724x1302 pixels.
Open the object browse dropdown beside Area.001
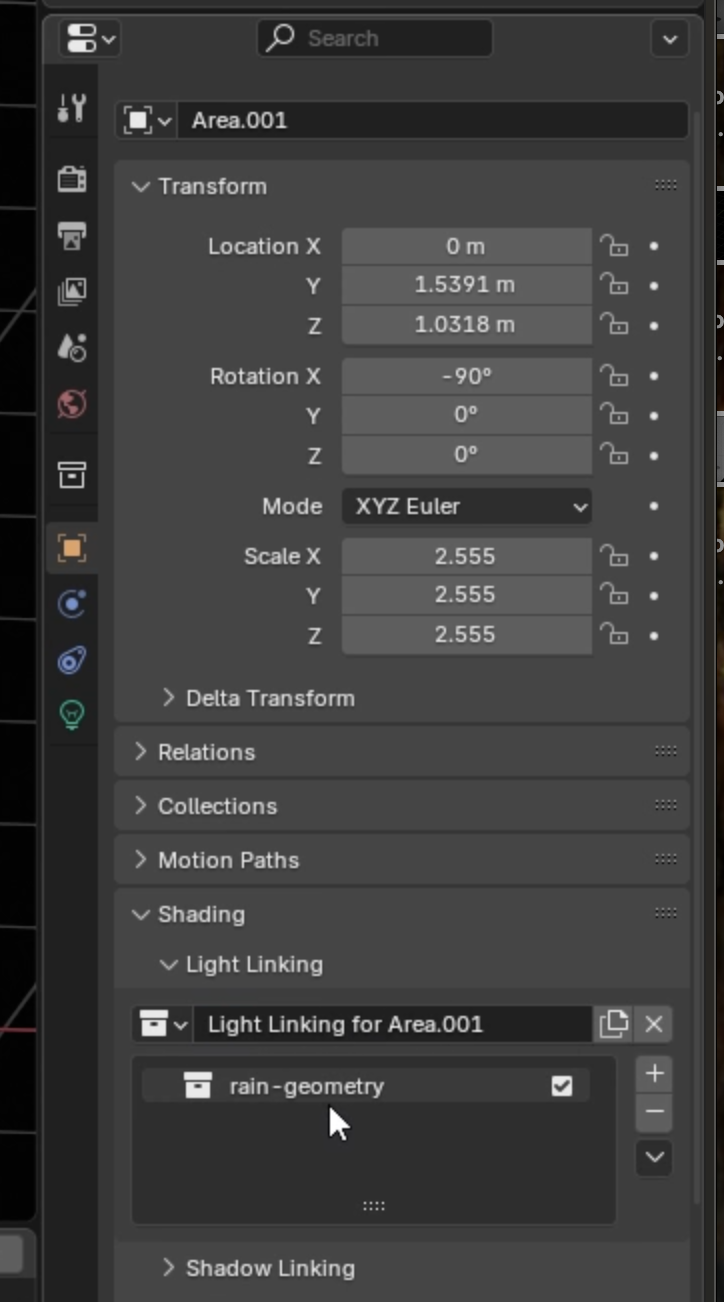(146, 120)
